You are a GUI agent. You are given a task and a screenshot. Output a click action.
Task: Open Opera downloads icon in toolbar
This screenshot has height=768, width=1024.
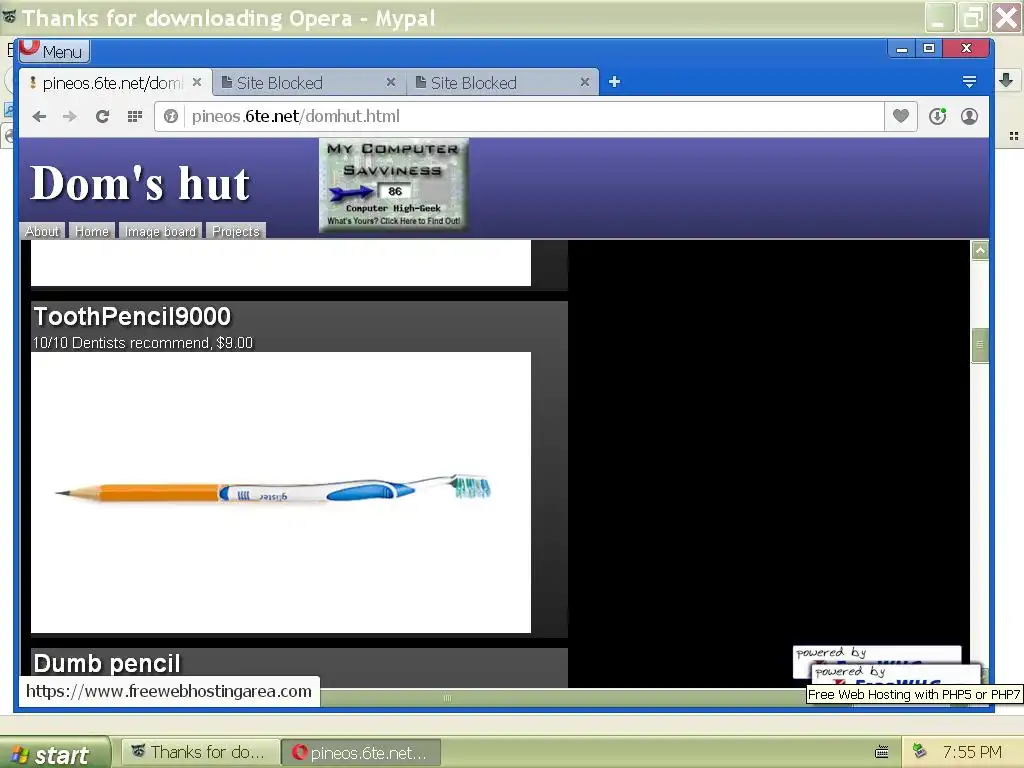[938, 116]
